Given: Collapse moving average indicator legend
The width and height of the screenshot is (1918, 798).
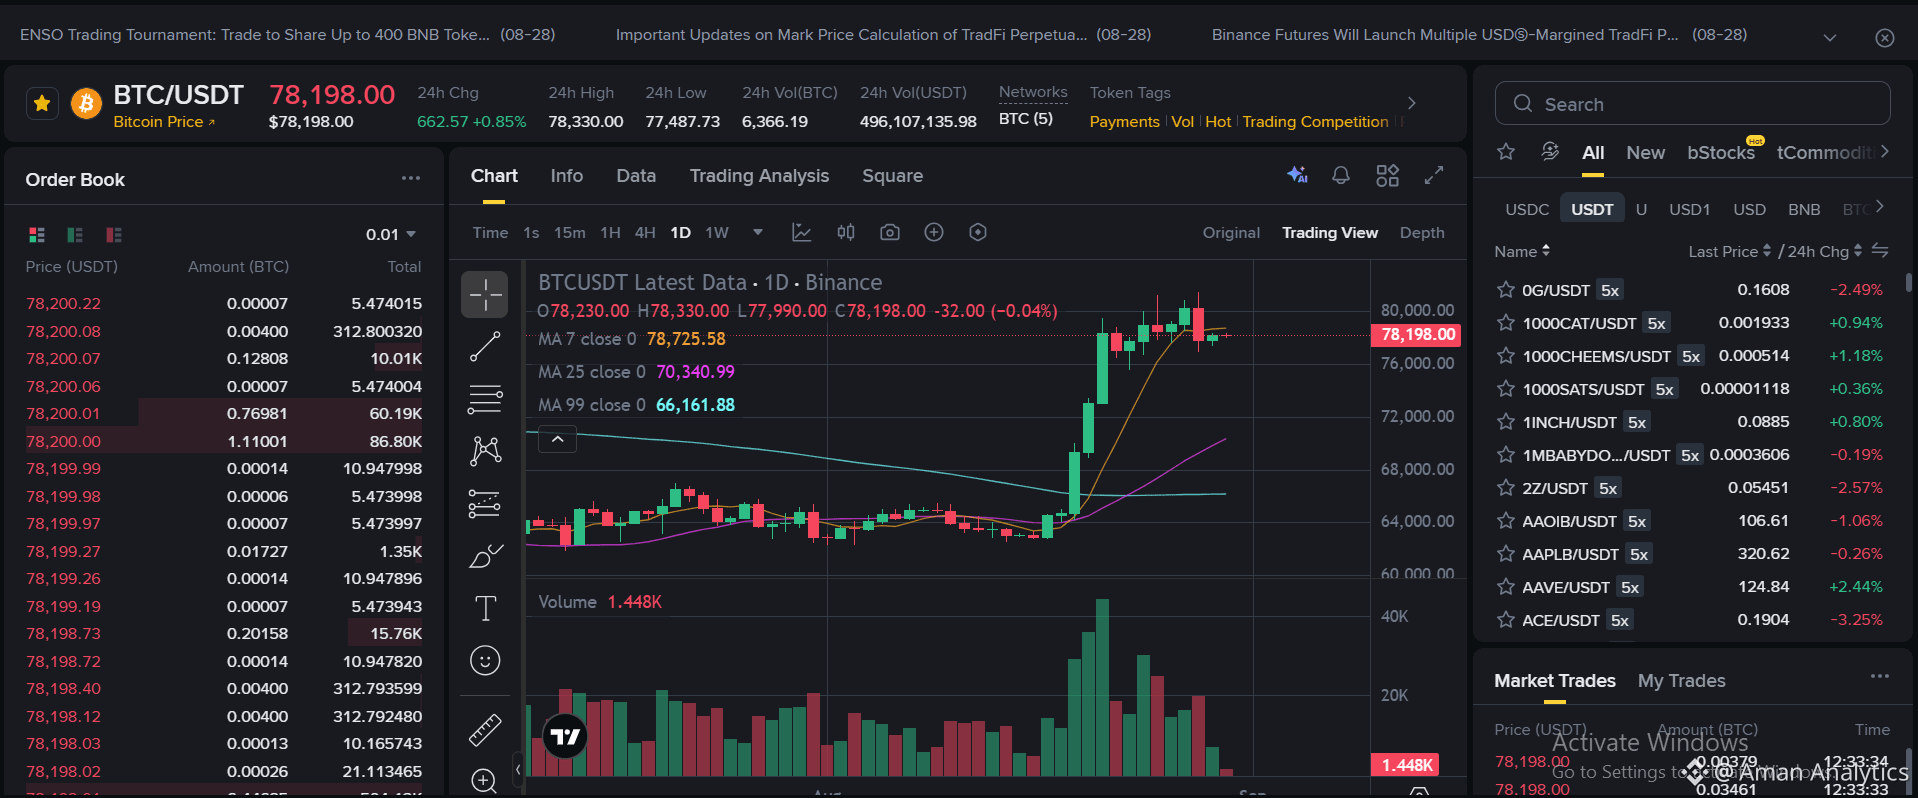Looking at the screenshot, I should pyautogui.click(x=558, y=439).
